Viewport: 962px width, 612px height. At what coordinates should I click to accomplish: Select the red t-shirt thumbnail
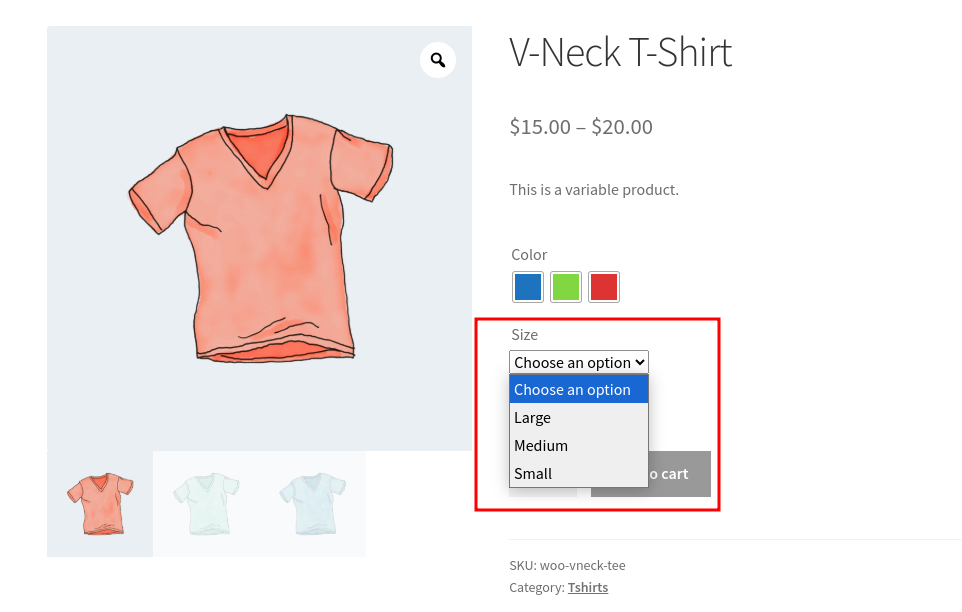pyautogui.click(x=100, y=504)
